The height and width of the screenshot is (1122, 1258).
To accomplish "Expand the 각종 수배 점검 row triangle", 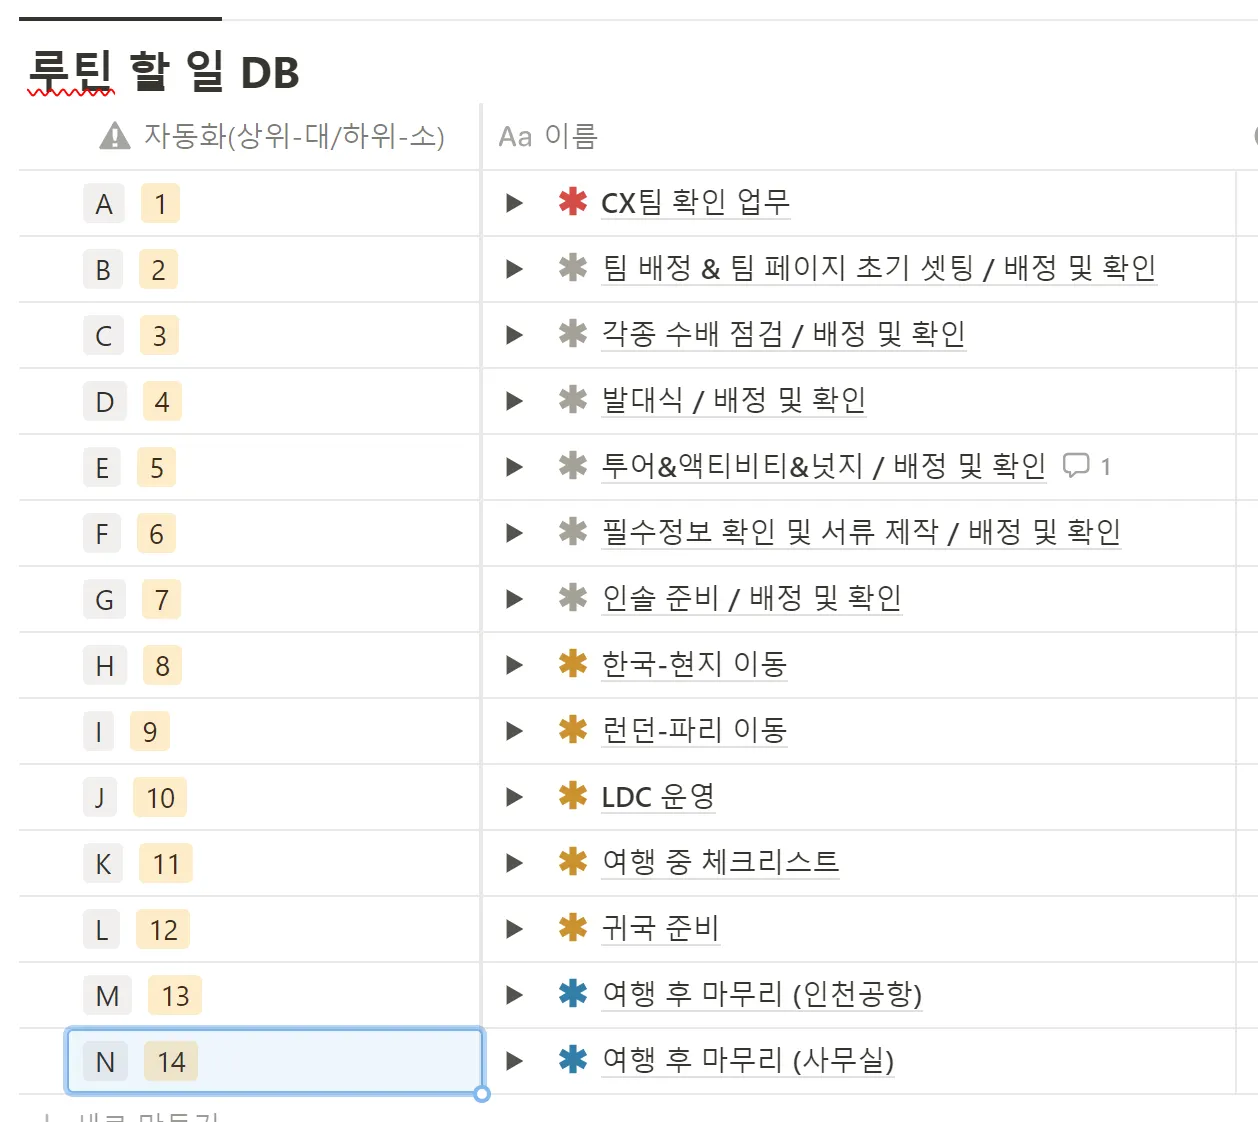I will point(515,335).
